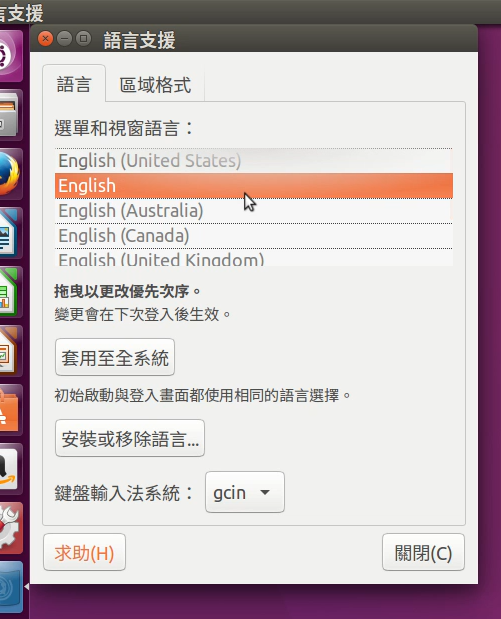Select English (United States) in list
The image size is (501, 619).
coord(254,161)
